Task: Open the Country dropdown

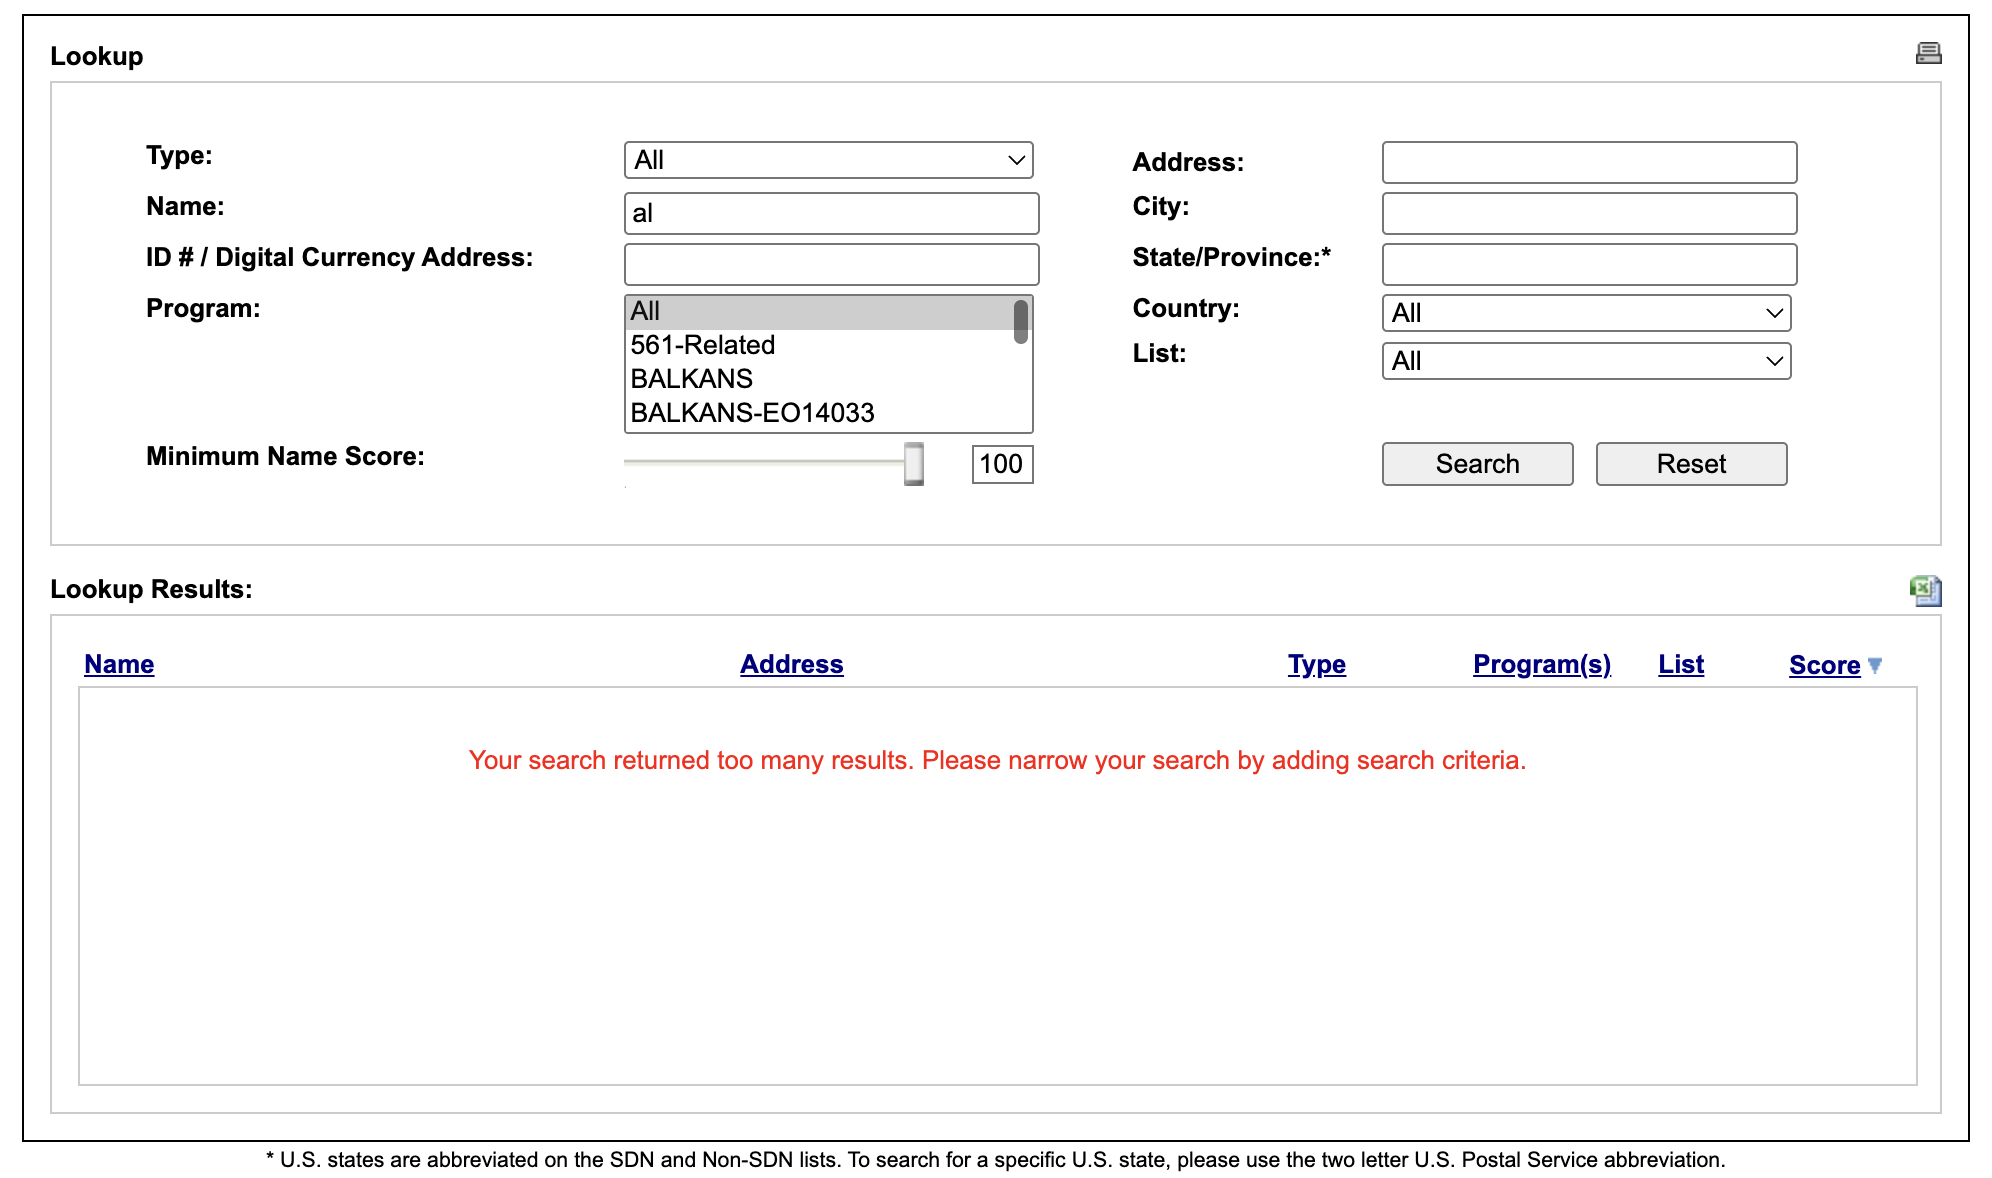Action: click(x=1586, y=313)
